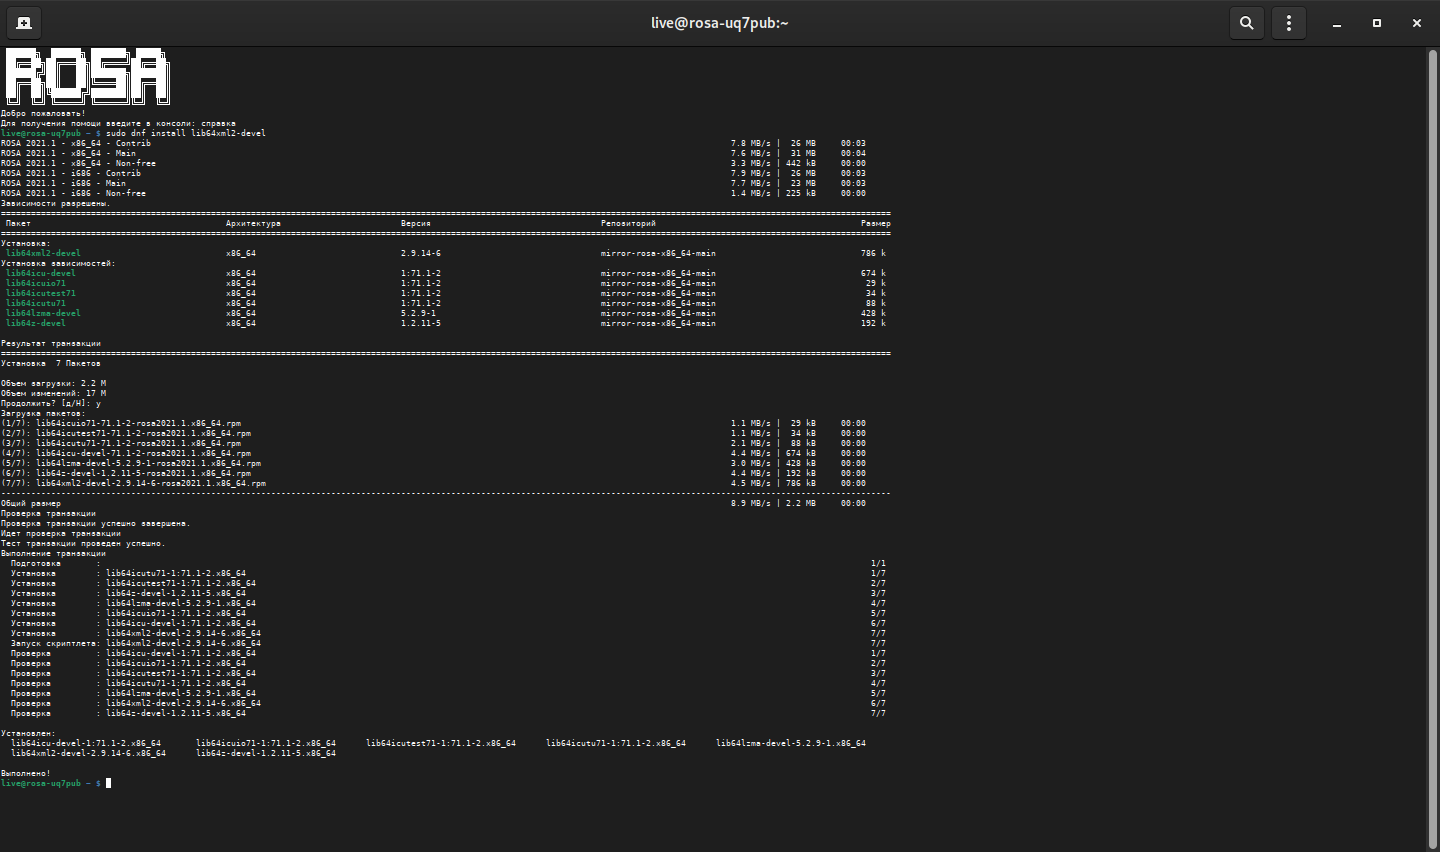Image resolution: width=1440 pixels, height=852 pixels.
Task: Click the Выполнено! completion message
Action: pyautogui.click(x=25, y=773)
